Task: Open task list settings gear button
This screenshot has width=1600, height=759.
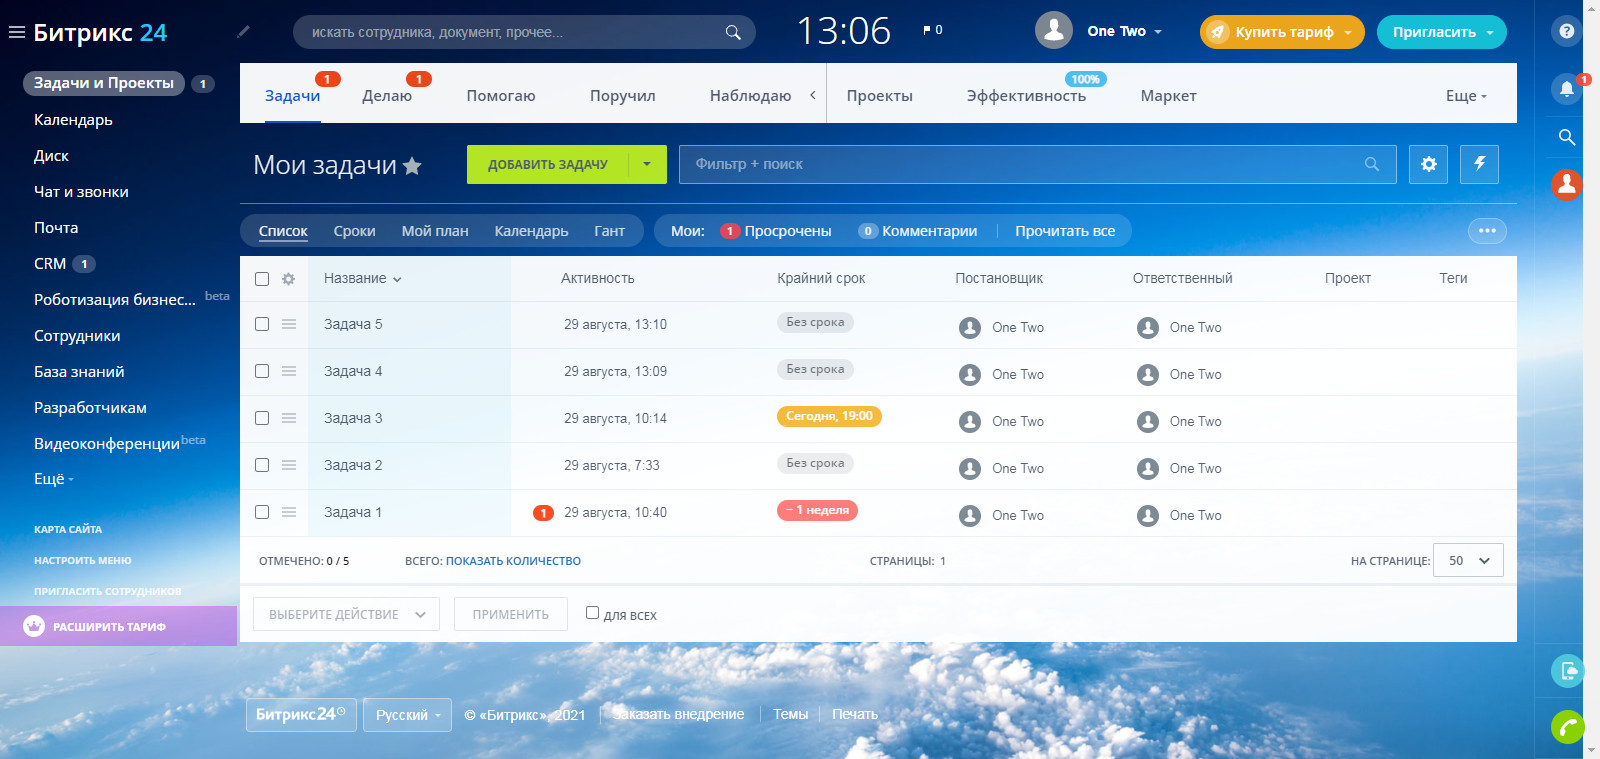Action: coord(1428,164)
